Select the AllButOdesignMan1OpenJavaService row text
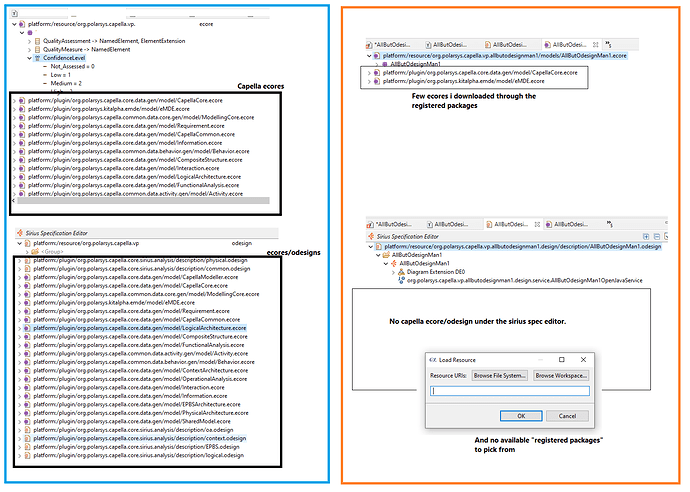The image size is (690, 492). click(525, 280)
